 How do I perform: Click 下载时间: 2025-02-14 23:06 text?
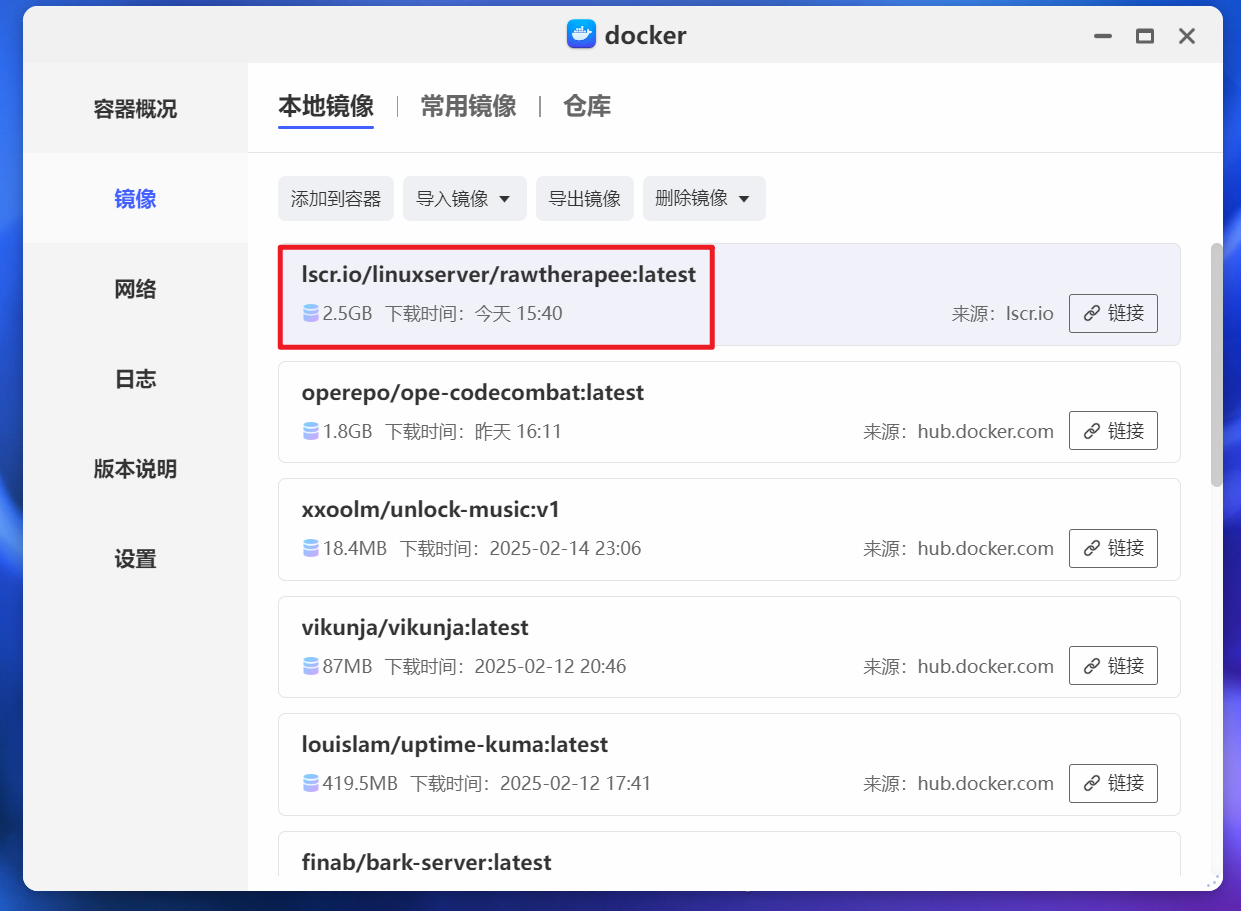tap(520, 549)
